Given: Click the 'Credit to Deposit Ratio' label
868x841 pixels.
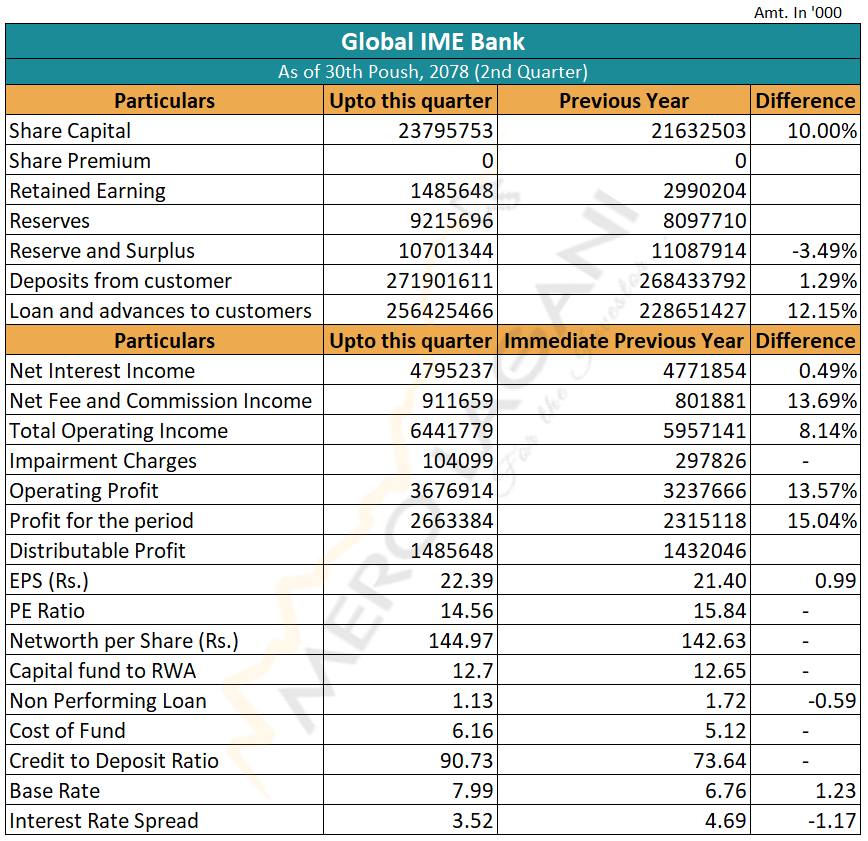Looking at the screenshot, I should [x=114, y=761].
